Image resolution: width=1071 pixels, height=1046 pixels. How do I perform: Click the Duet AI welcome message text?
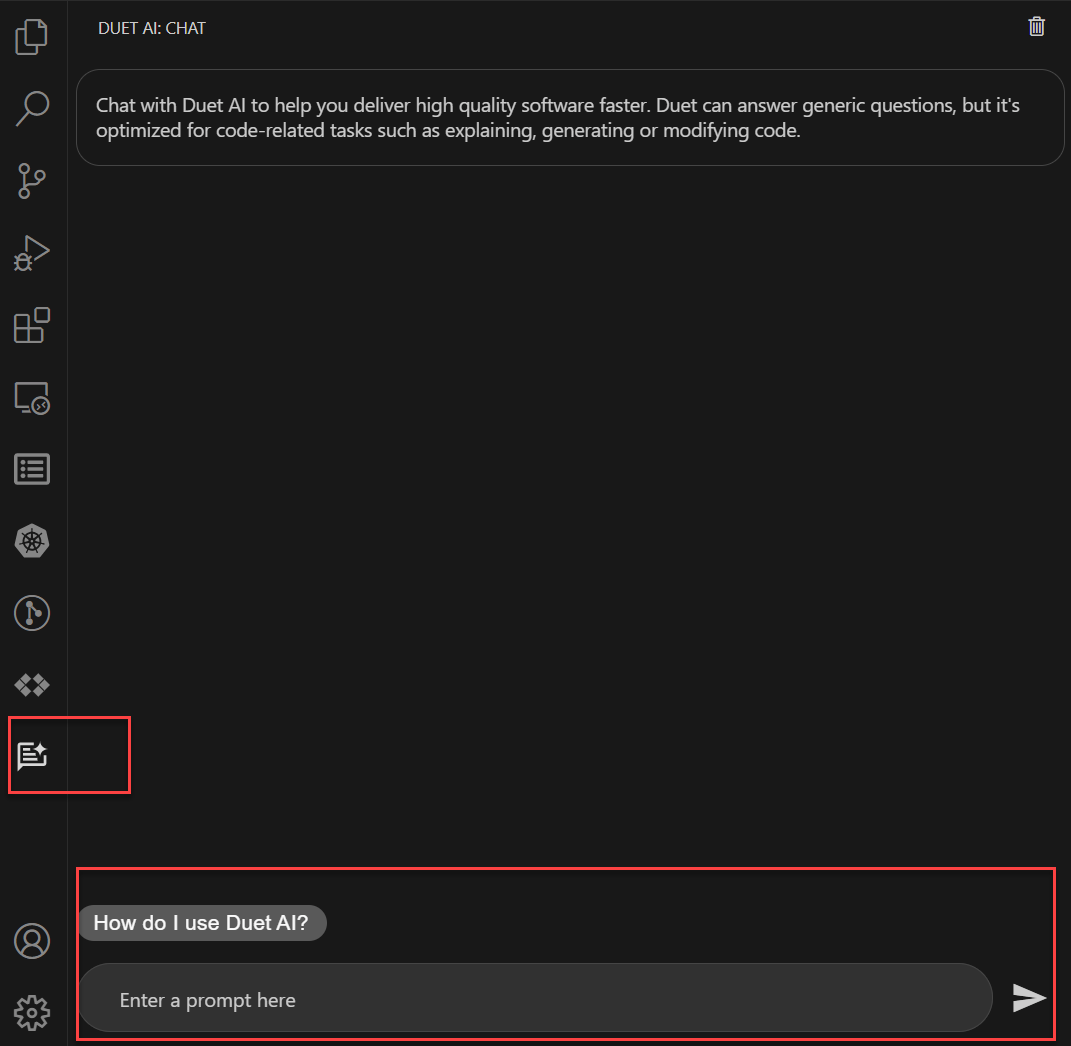tap(557, 118)
